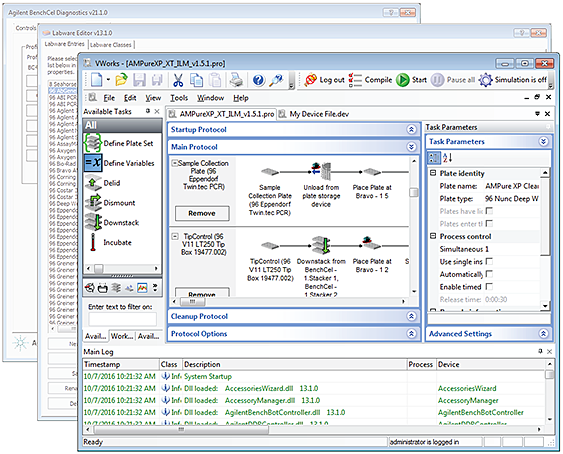Screen dimensions: 563x454
Task: Expand the Advanced Settings section
Action: [543, 334]
